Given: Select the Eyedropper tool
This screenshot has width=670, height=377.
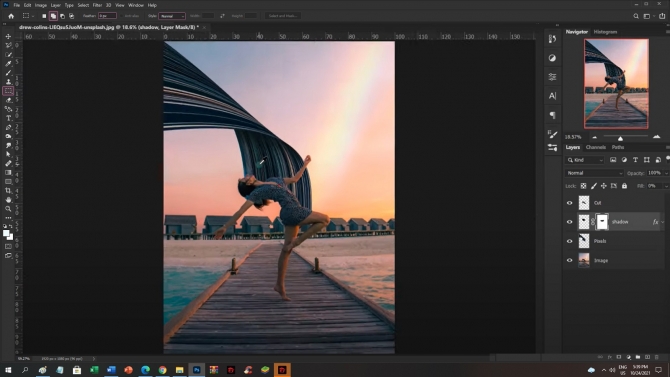Looking at the screenshot, I should 8,64.
